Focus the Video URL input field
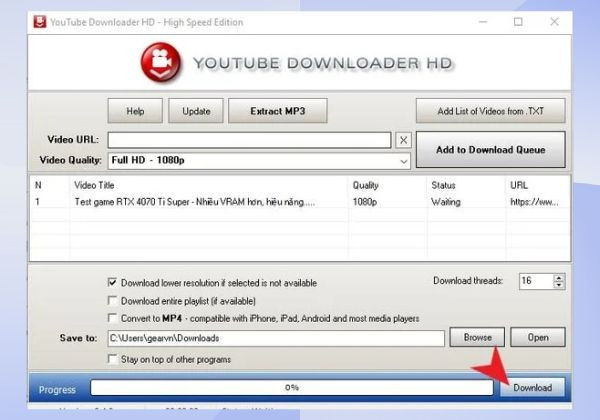 coord(249,140)
